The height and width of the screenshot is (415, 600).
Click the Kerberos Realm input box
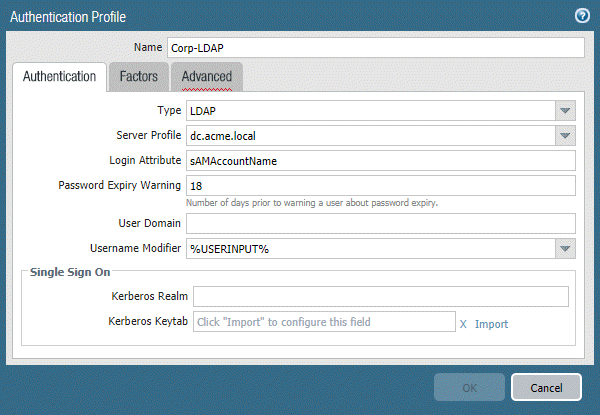click(x=380, y=297)
